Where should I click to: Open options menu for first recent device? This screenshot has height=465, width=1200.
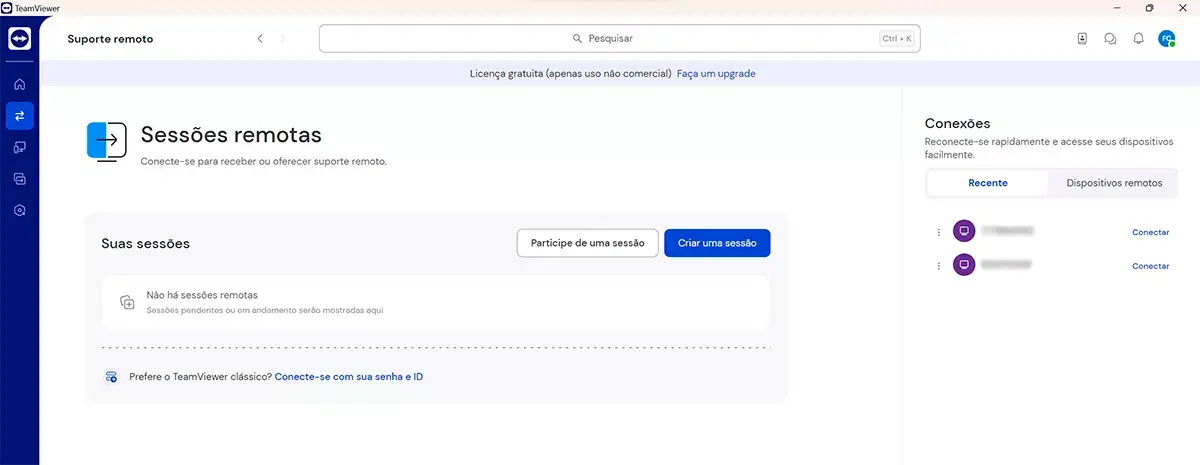pyautogui.click(x=938, y=232)
